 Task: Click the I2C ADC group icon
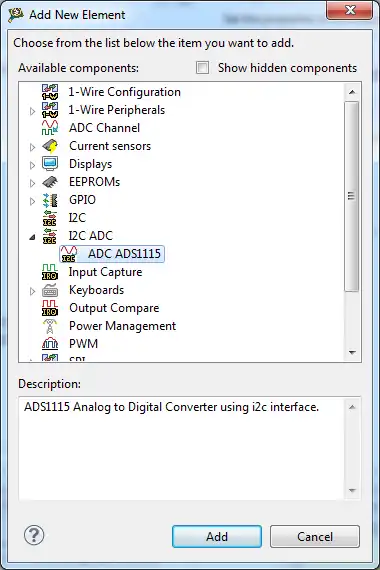(x=50, y=236)
